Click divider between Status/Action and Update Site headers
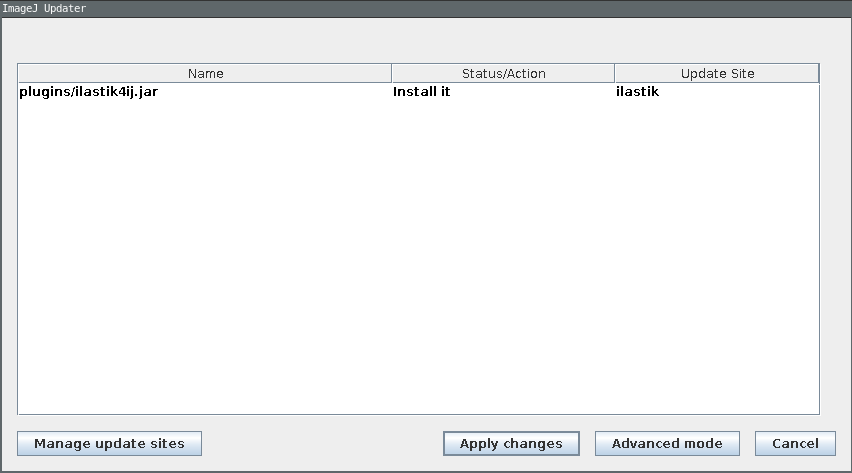The width and height of the screenshot is (852, 473). click(x=614, y=74)
